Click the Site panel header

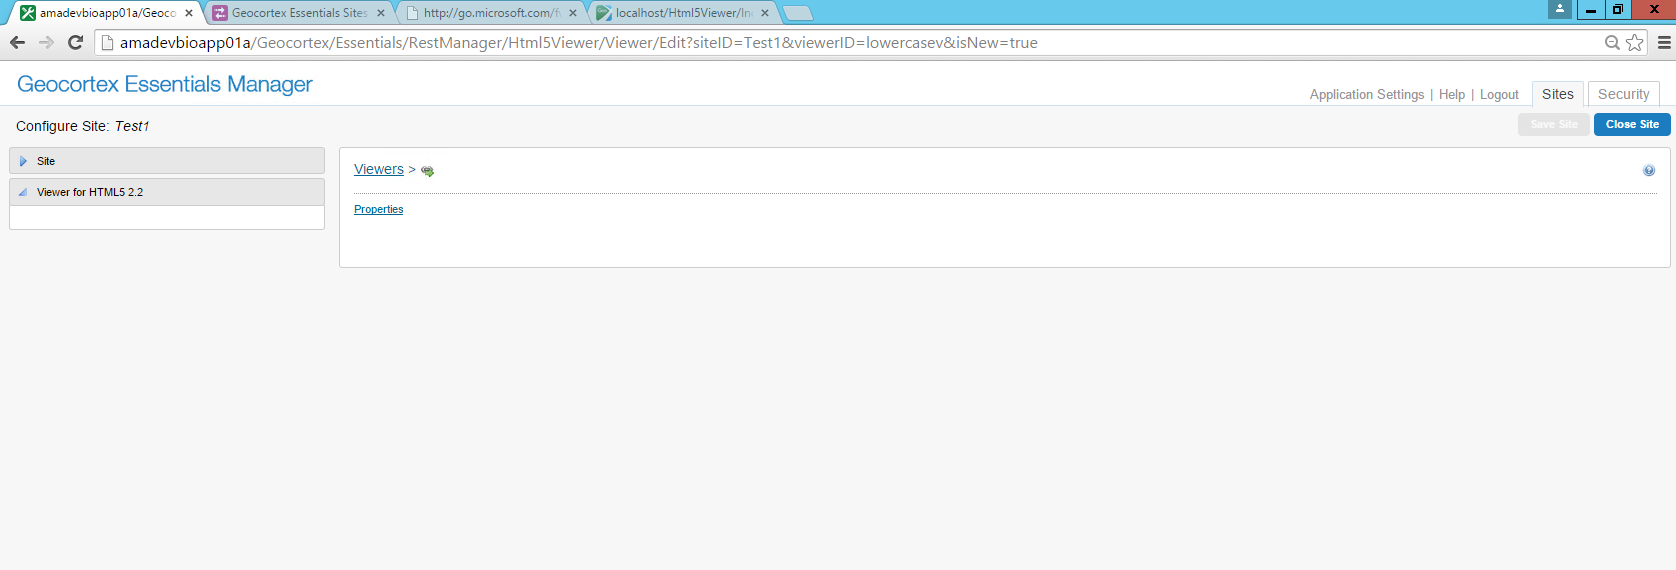coord(167,161)
